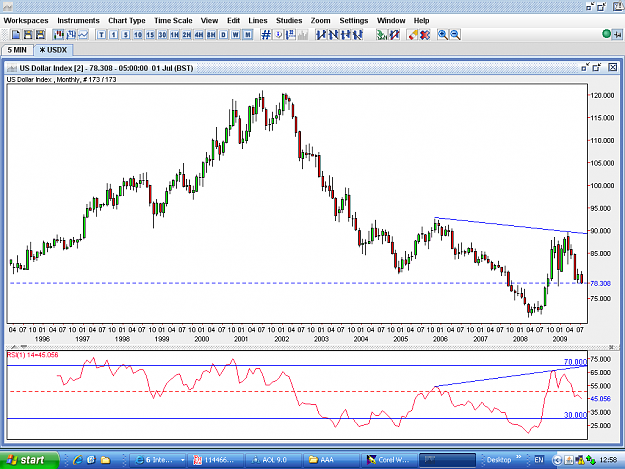Switch to the USDX workspace tab
The height and width of the screenshot is (469, 625).
[53, 50]
